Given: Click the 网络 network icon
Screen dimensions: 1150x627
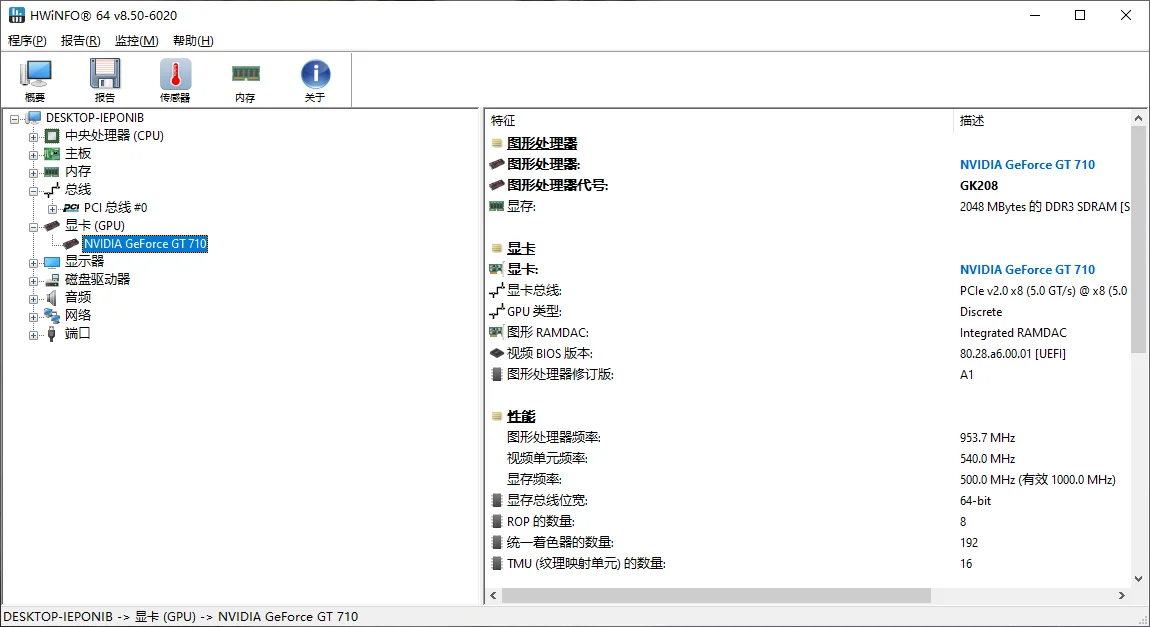Looking at the screenshot, I should 52,315.
